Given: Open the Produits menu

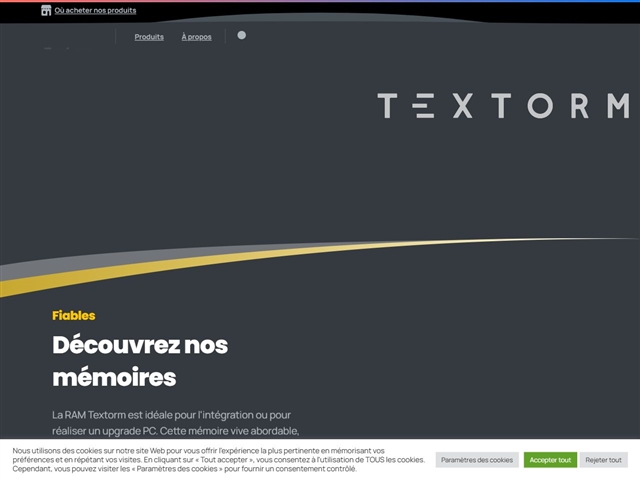Looking at the screenshot, I should click(x=149, y=37).
